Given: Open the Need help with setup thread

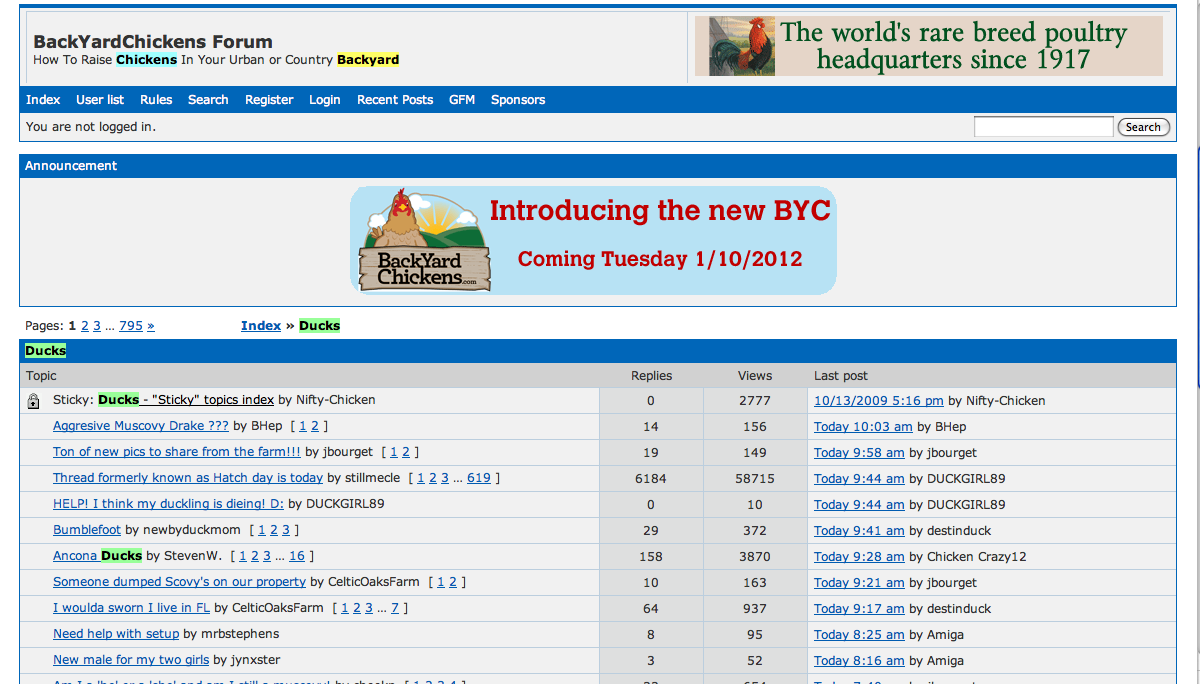Looking at the screenshot, I should [116, 634].
